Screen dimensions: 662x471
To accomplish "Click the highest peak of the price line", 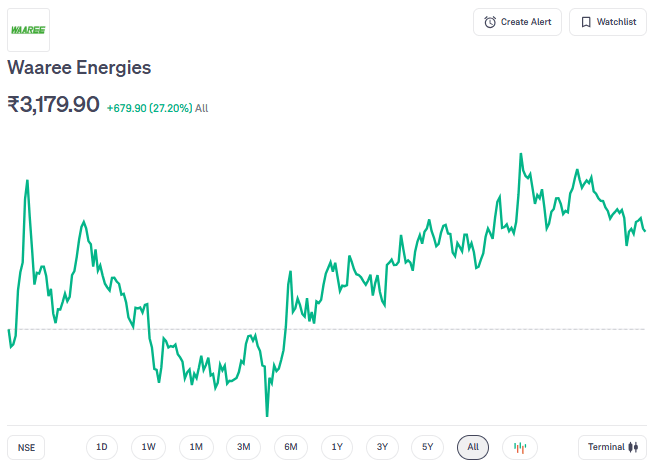I will pyautogui.click(x=521, y=155).
